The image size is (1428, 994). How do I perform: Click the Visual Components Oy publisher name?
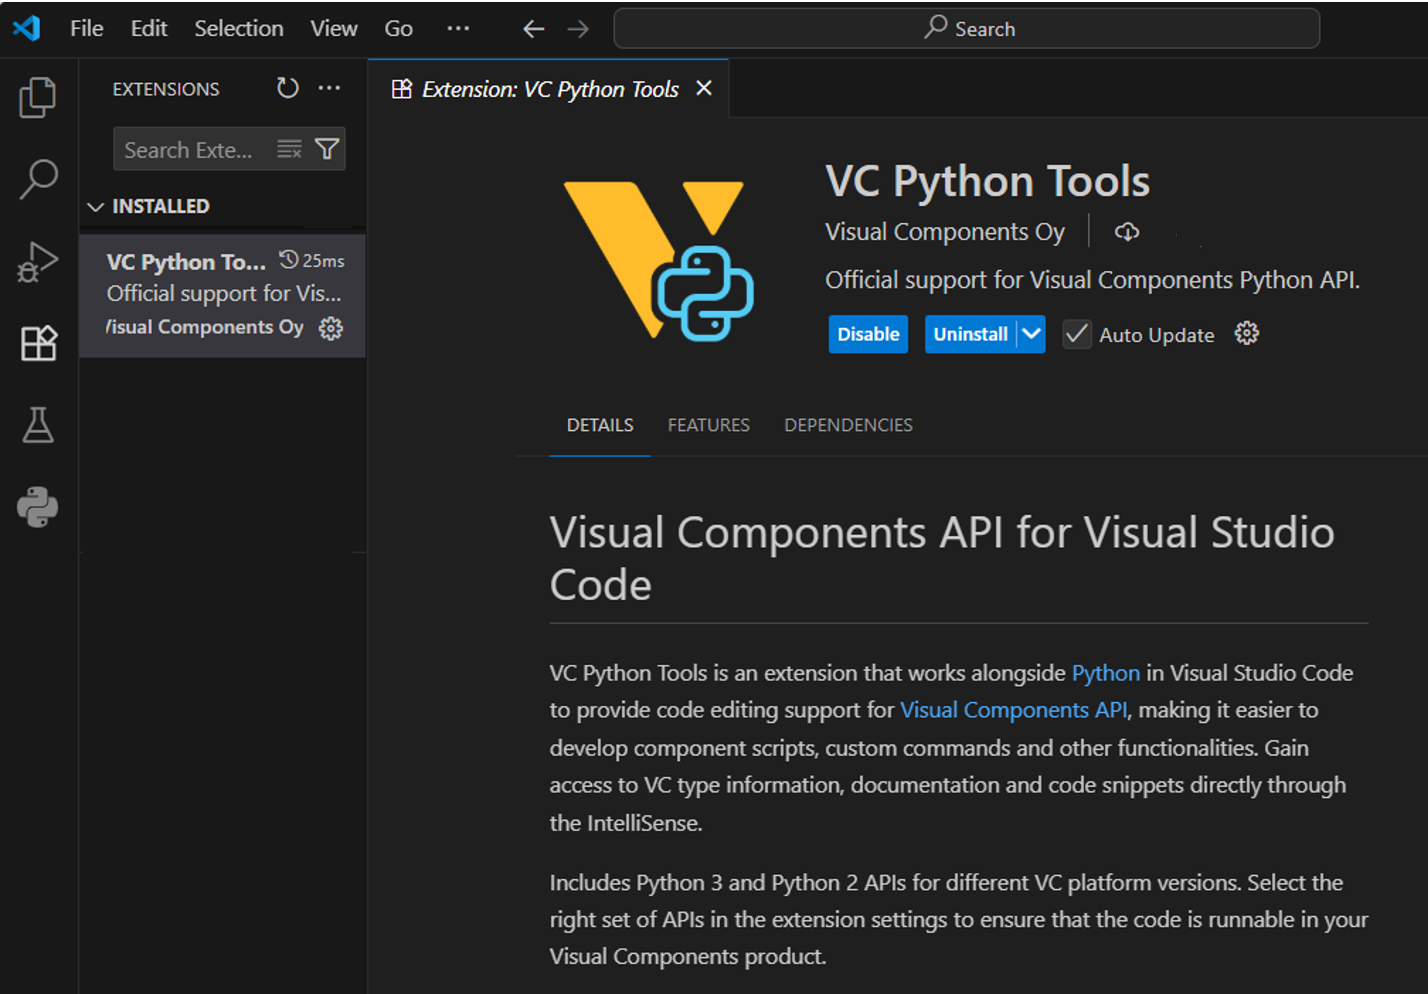point(945,232)
